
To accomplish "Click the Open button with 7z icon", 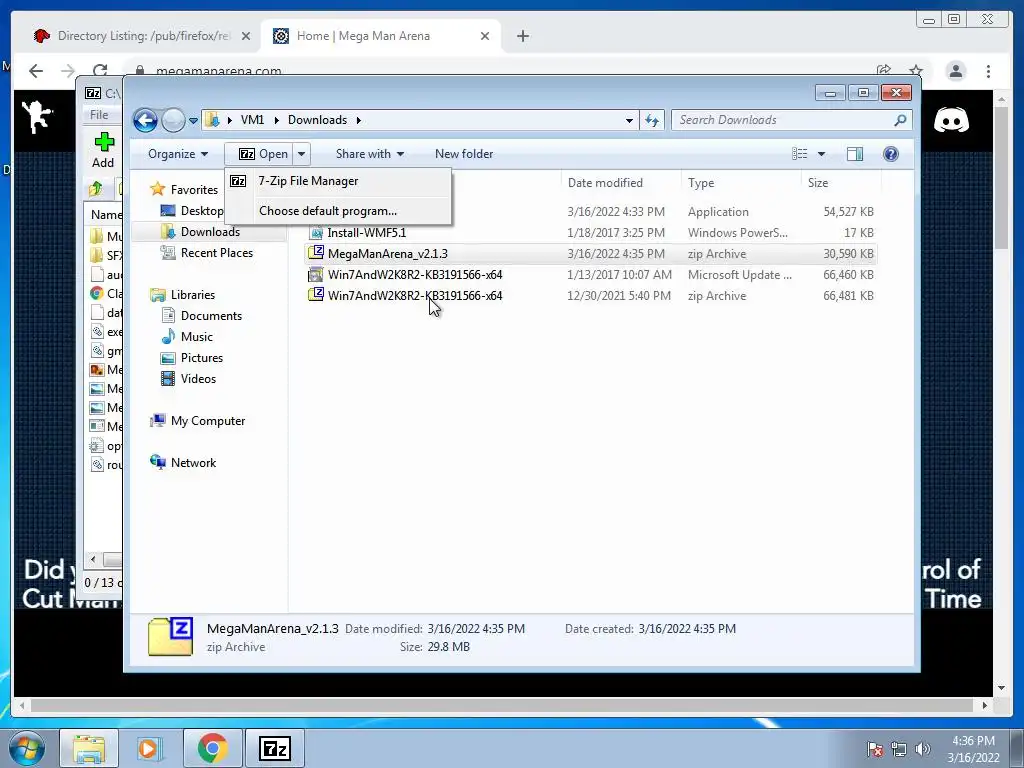I will pyautogui.click(x=259, y=154).
